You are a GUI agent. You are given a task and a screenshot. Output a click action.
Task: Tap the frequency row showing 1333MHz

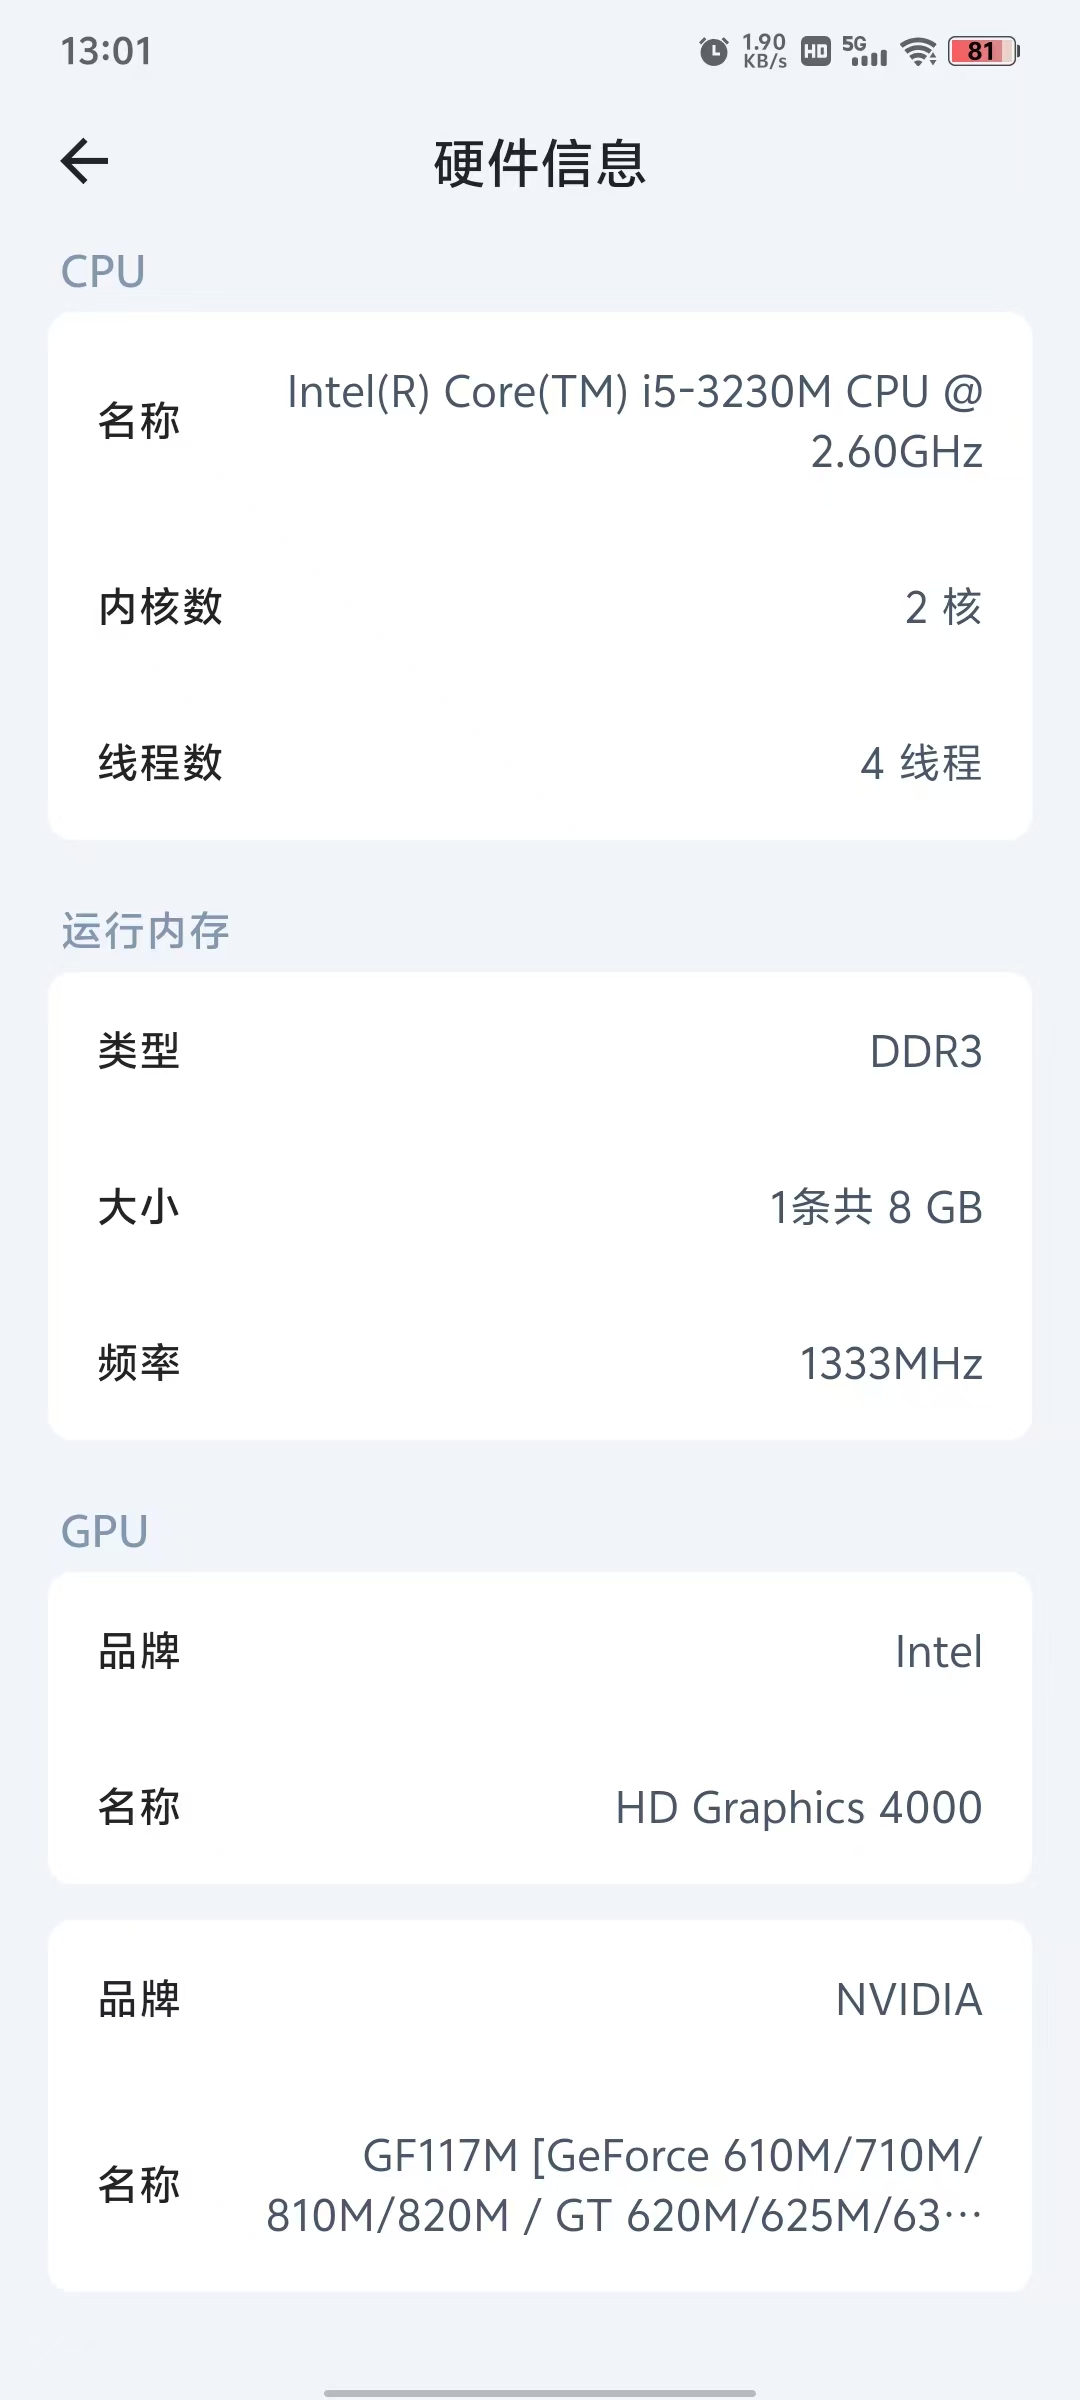(x=540, y=1363)
